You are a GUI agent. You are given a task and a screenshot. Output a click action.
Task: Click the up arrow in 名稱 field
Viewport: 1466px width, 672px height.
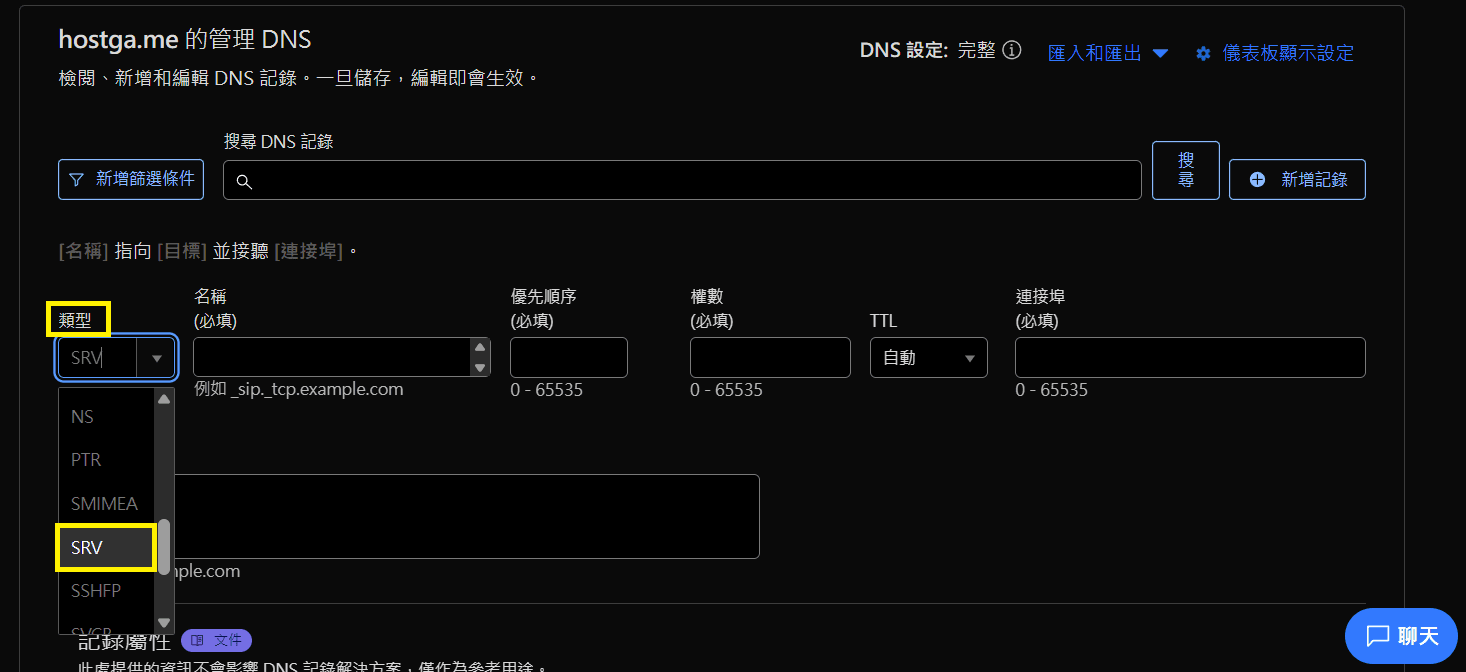[481, 347]
